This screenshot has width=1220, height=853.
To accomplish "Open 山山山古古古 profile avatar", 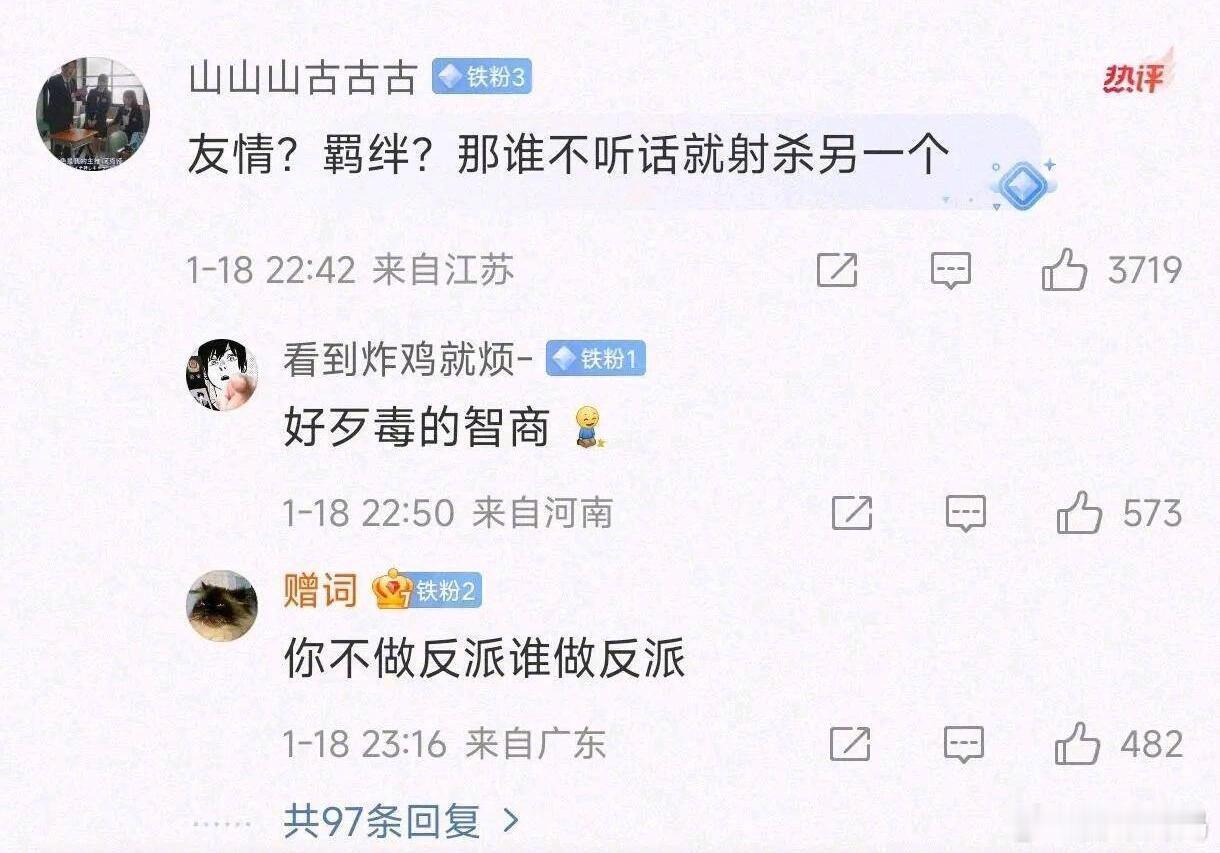I will point(93,114).
